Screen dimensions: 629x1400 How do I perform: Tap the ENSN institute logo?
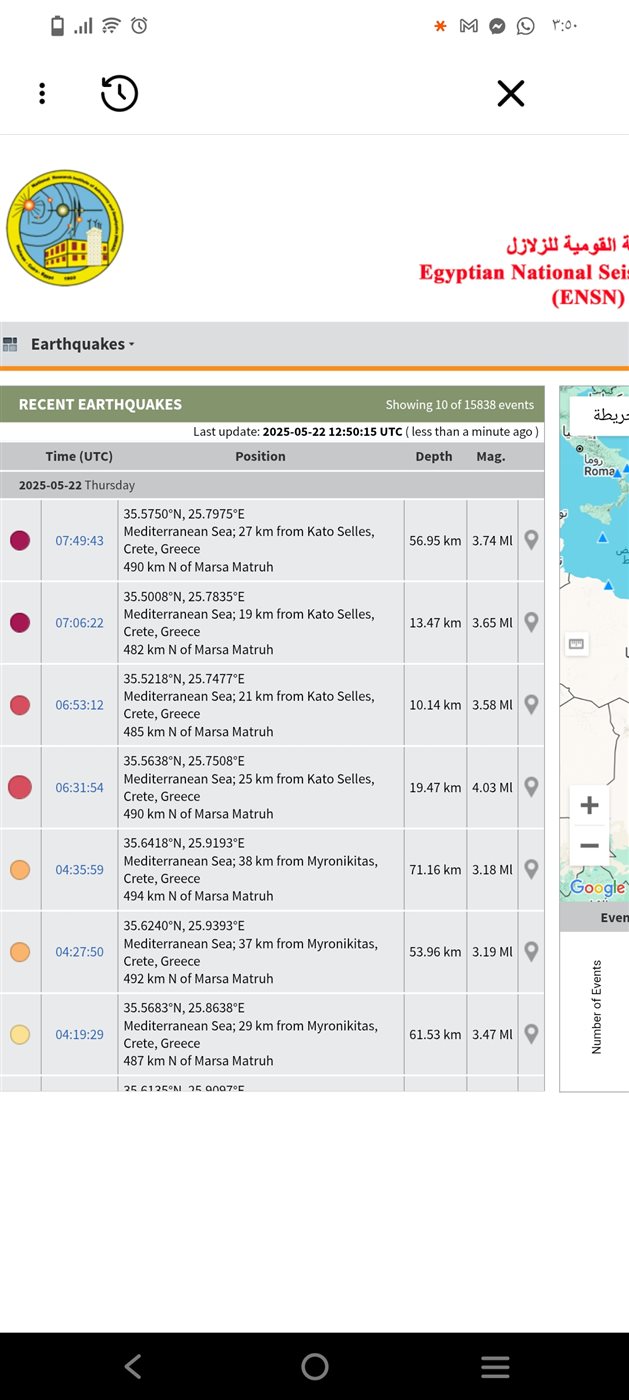click(x=65, y=227)
